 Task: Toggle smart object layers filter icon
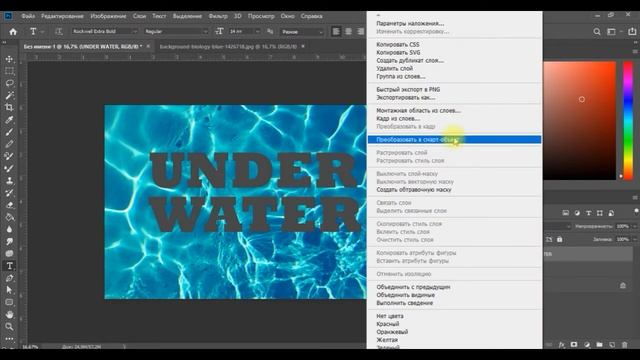[x=611, y=213]
